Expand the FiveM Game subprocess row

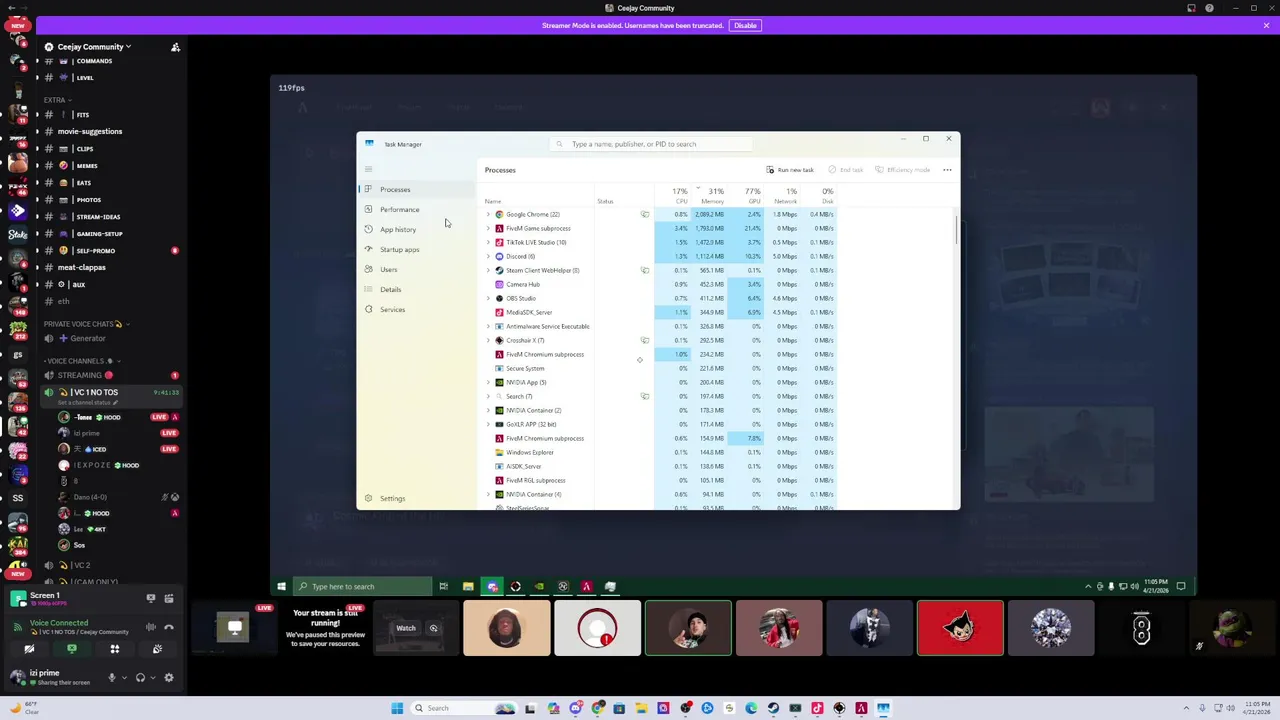tap(488, 228)
